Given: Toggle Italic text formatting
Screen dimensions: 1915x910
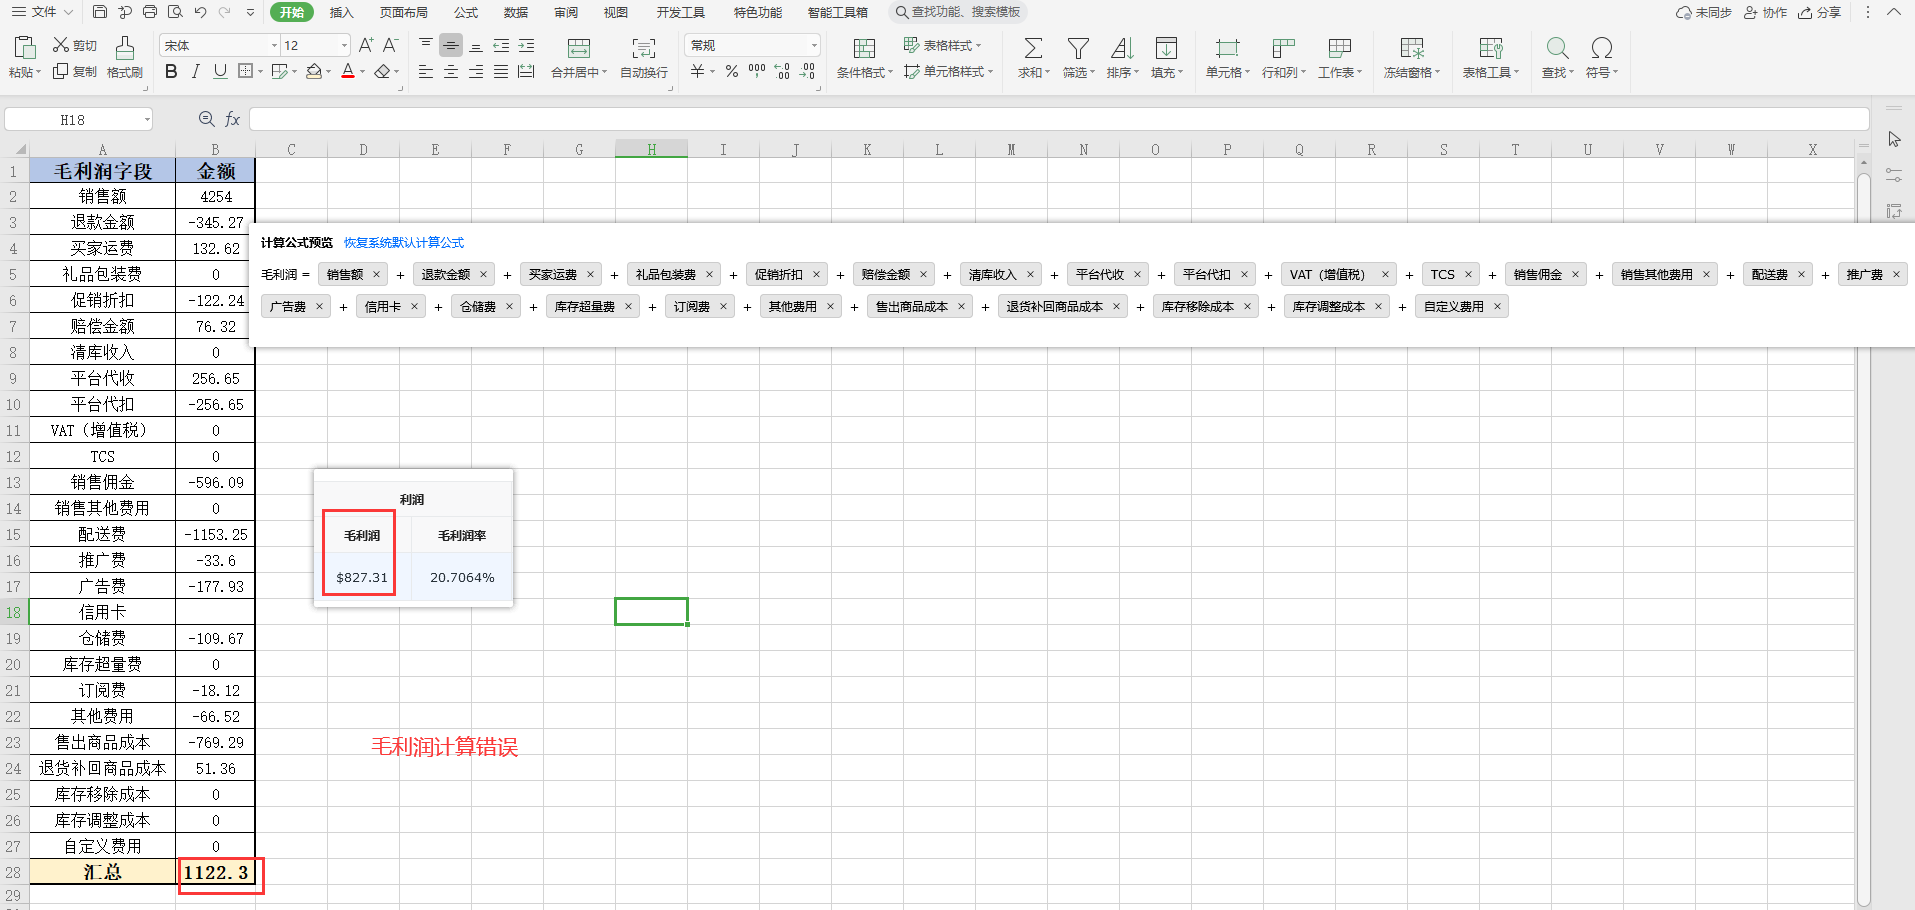Looking at the screenshot, I should [x=196, y=72].
